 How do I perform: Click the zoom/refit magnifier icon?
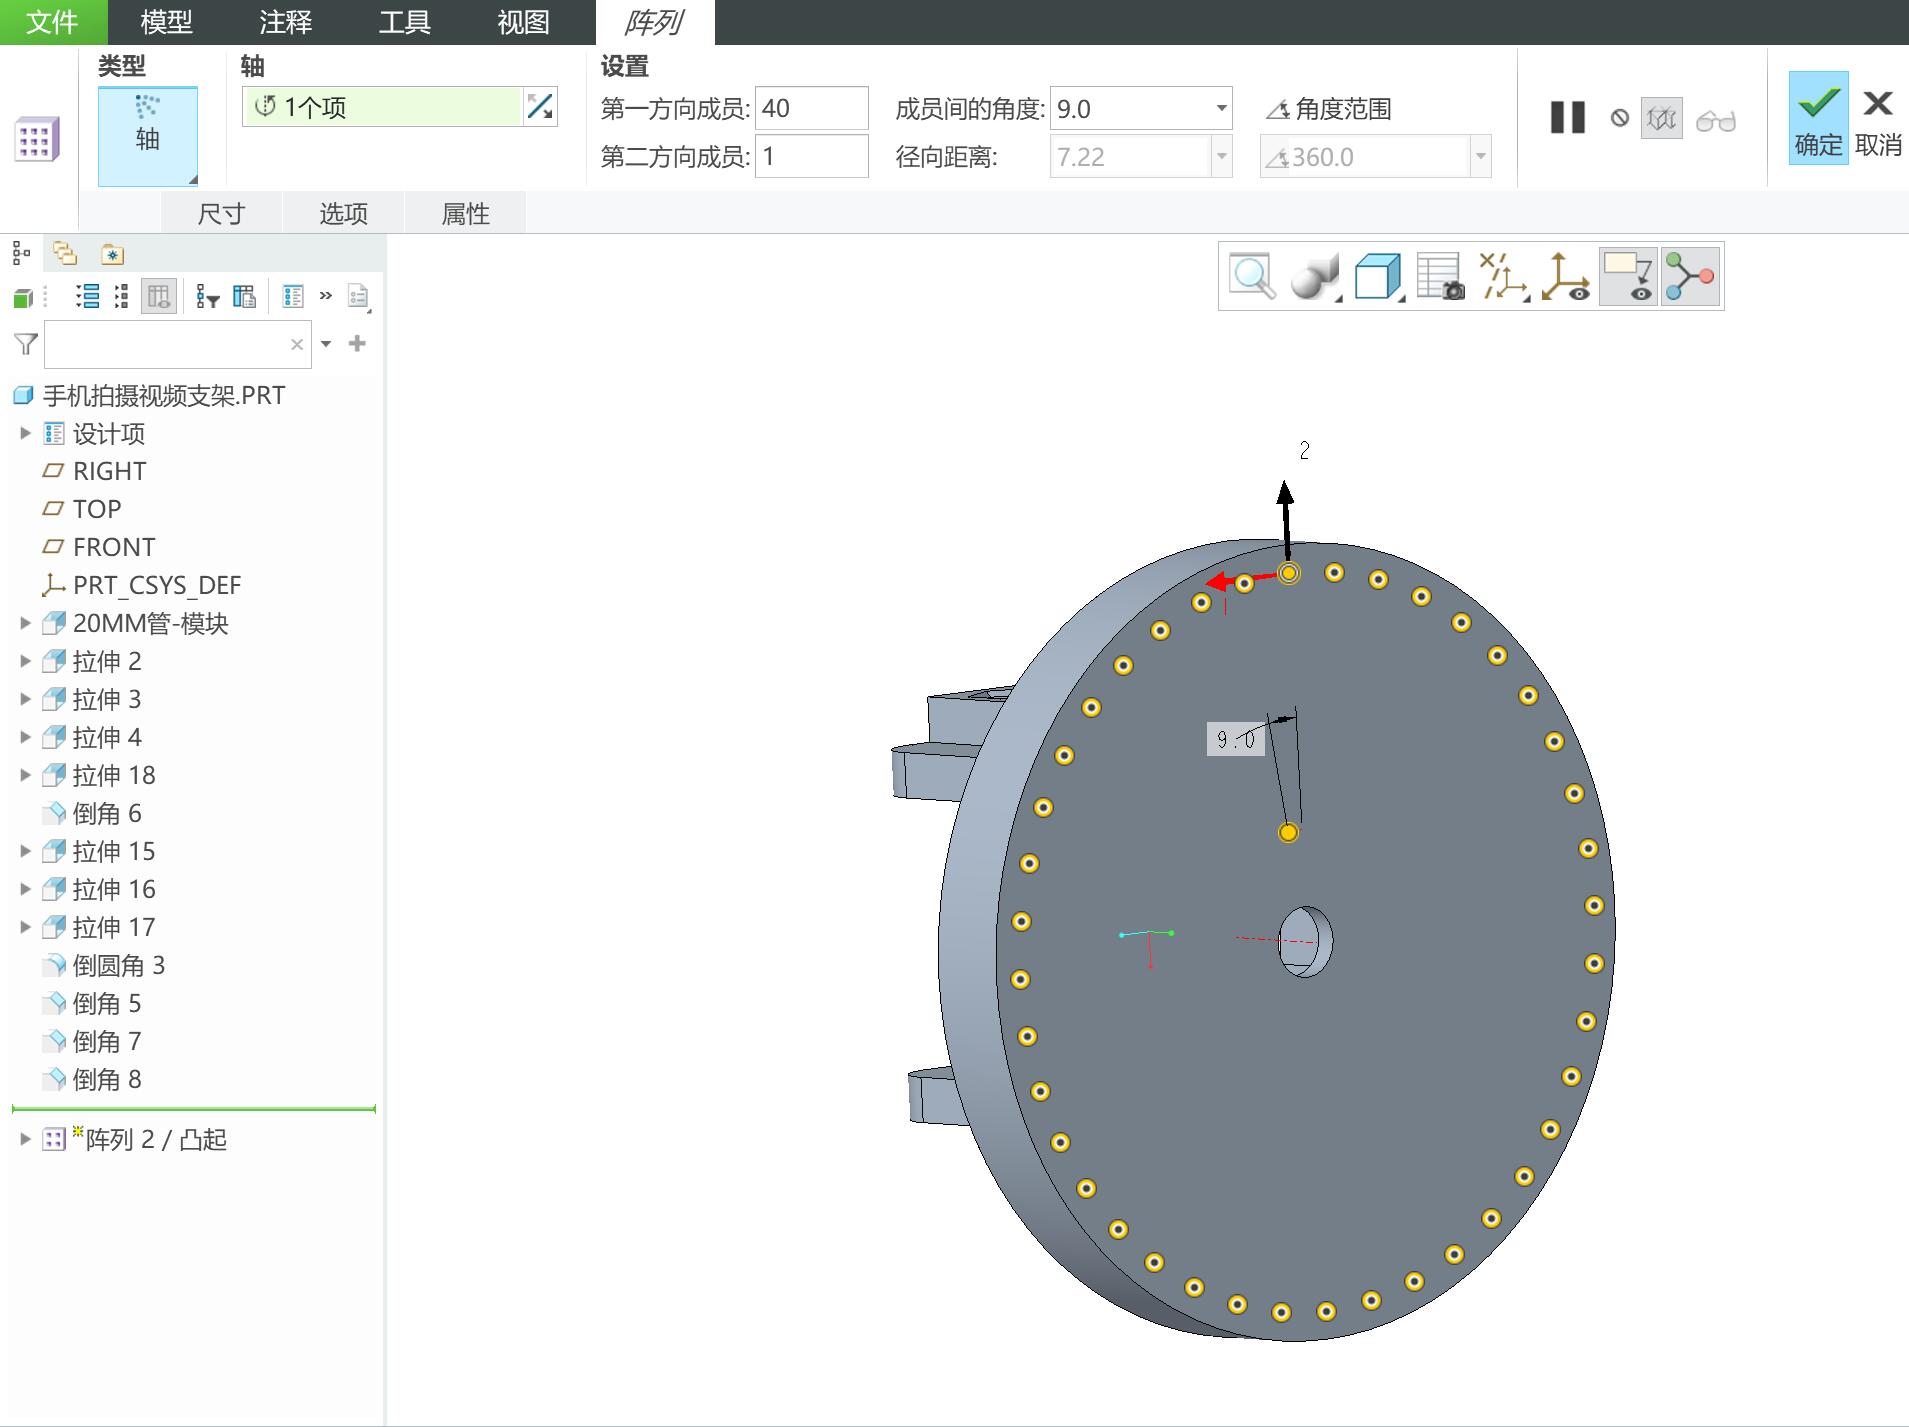click(x=1252, y=276)
